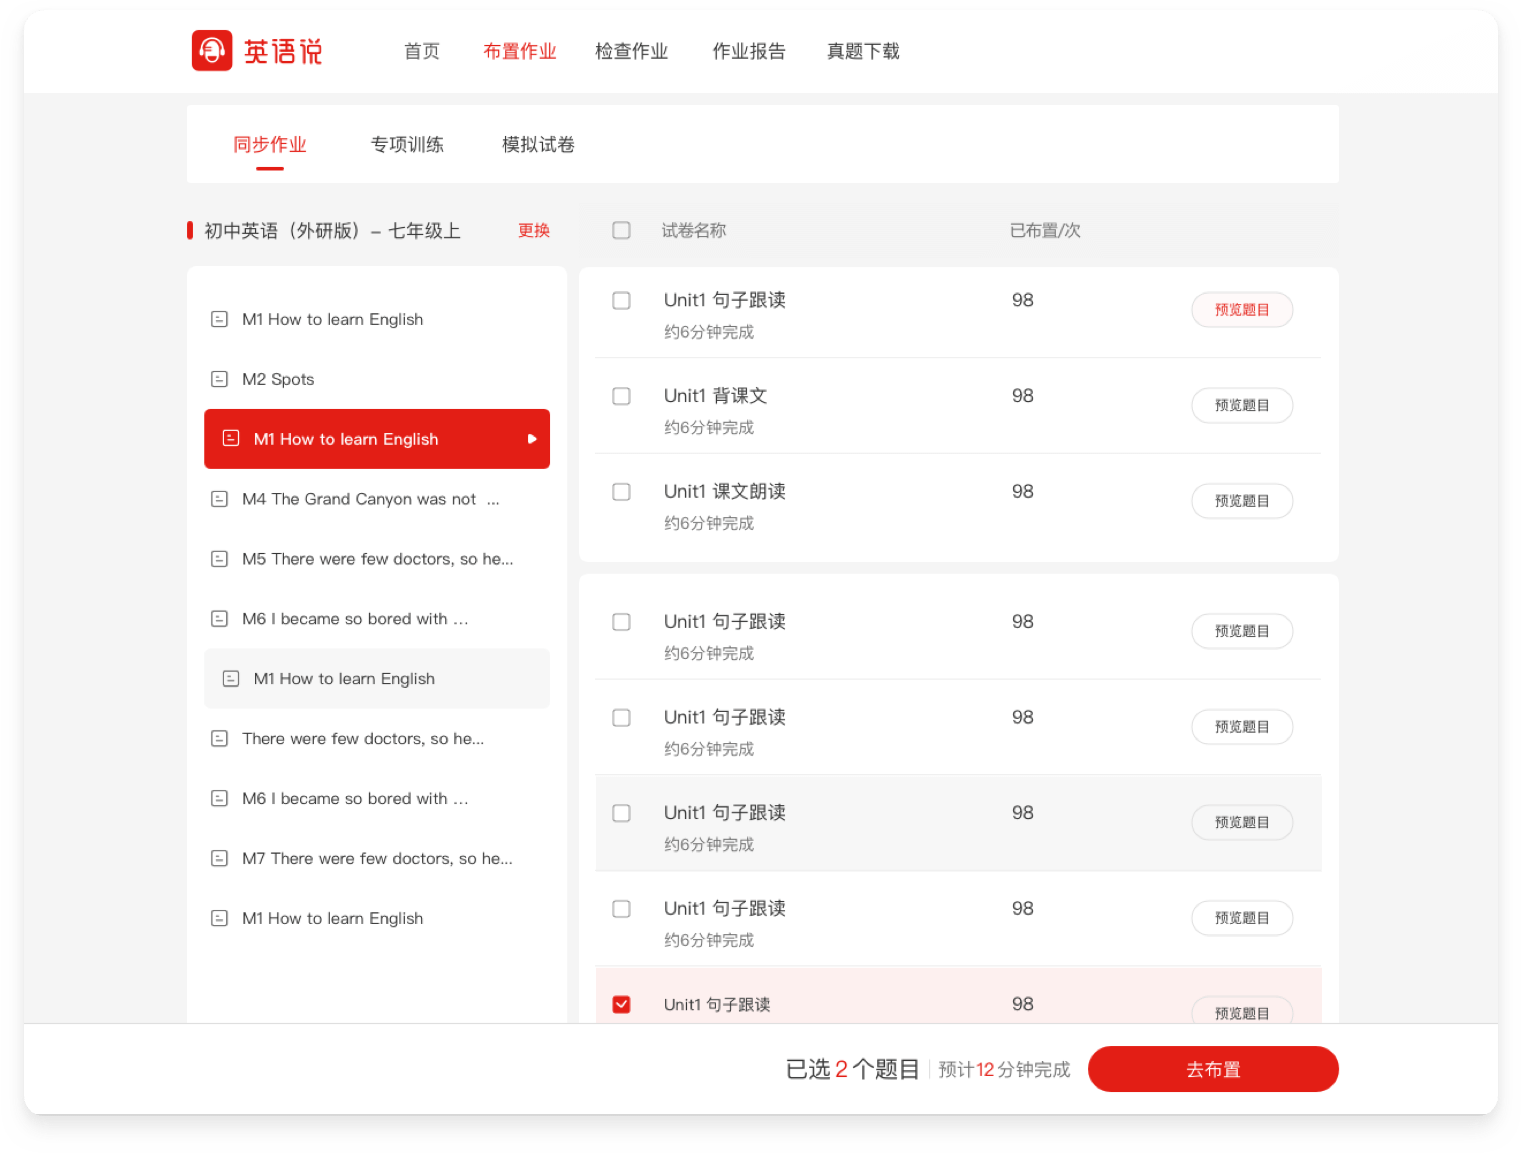This screenshot has height=1154, width=1522.
Task: Click the document icon beside M7 There were few doctors
Action: pos(219,858)
